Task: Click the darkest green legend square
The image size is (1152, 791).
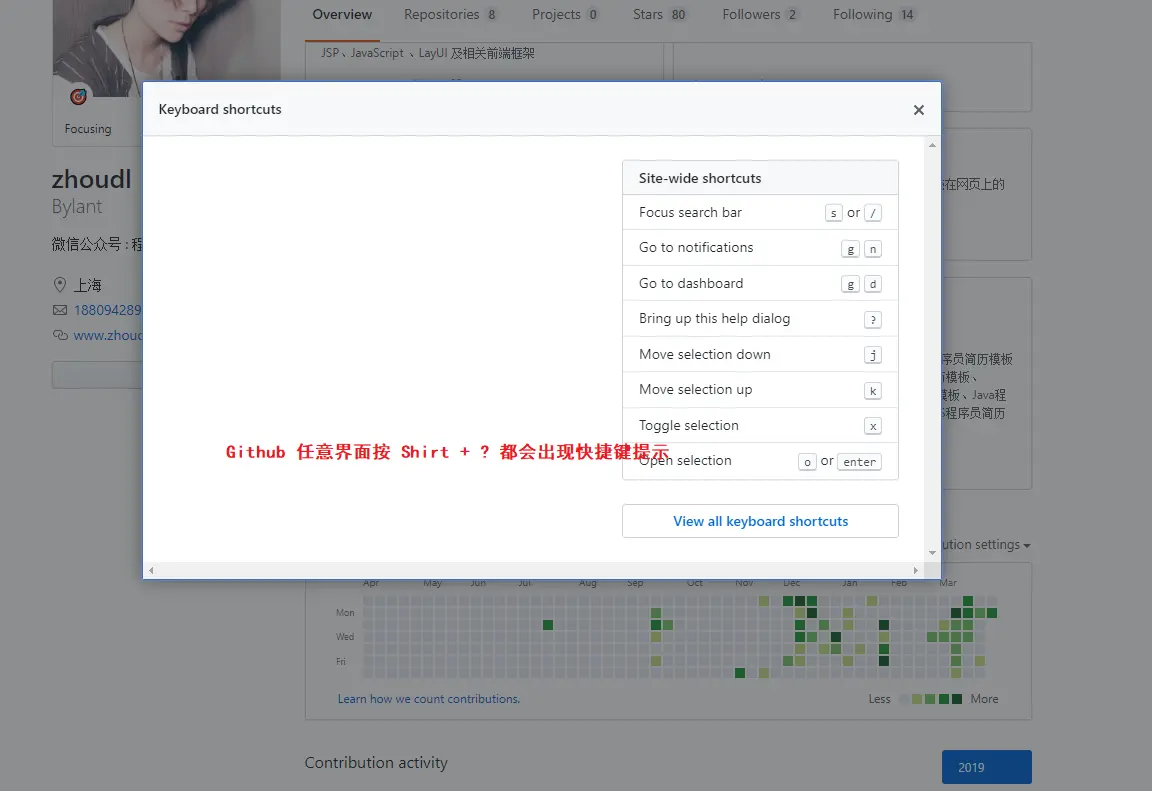Action: click(x=957, y=699)
